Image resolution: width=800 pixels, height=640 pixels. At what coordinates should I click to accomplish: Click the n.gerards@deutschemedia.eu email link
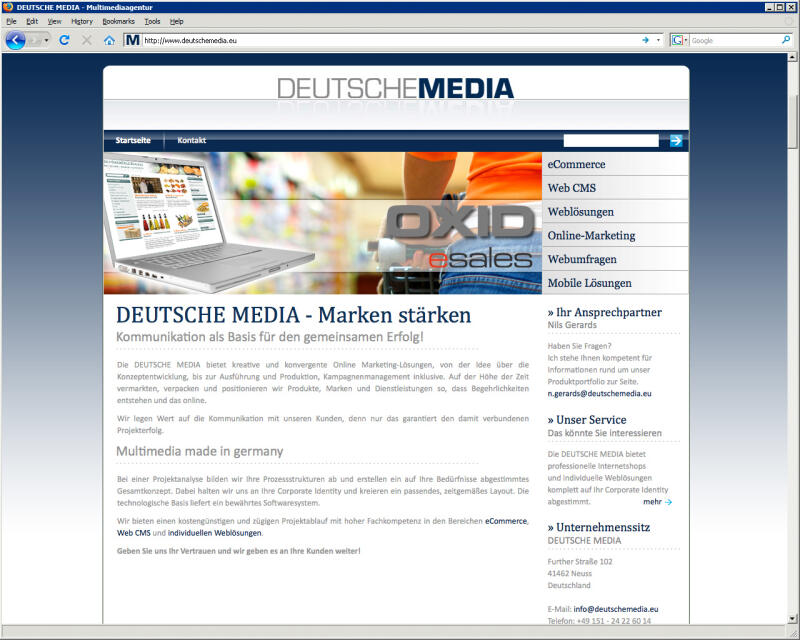pyautogui.click(x=600, y=393)
